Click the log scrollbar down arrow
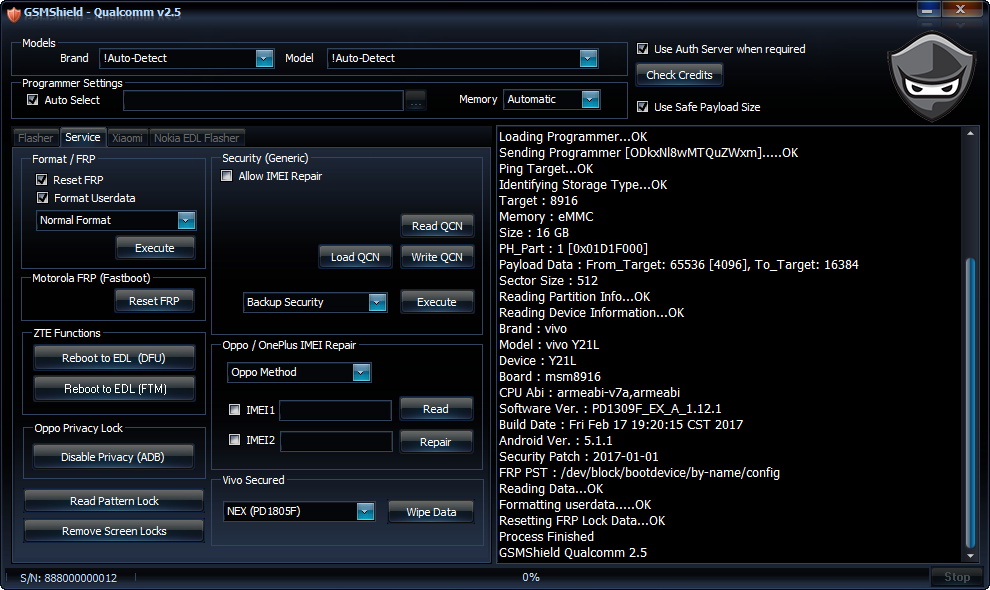990x590 pixels. pos(970,556)
